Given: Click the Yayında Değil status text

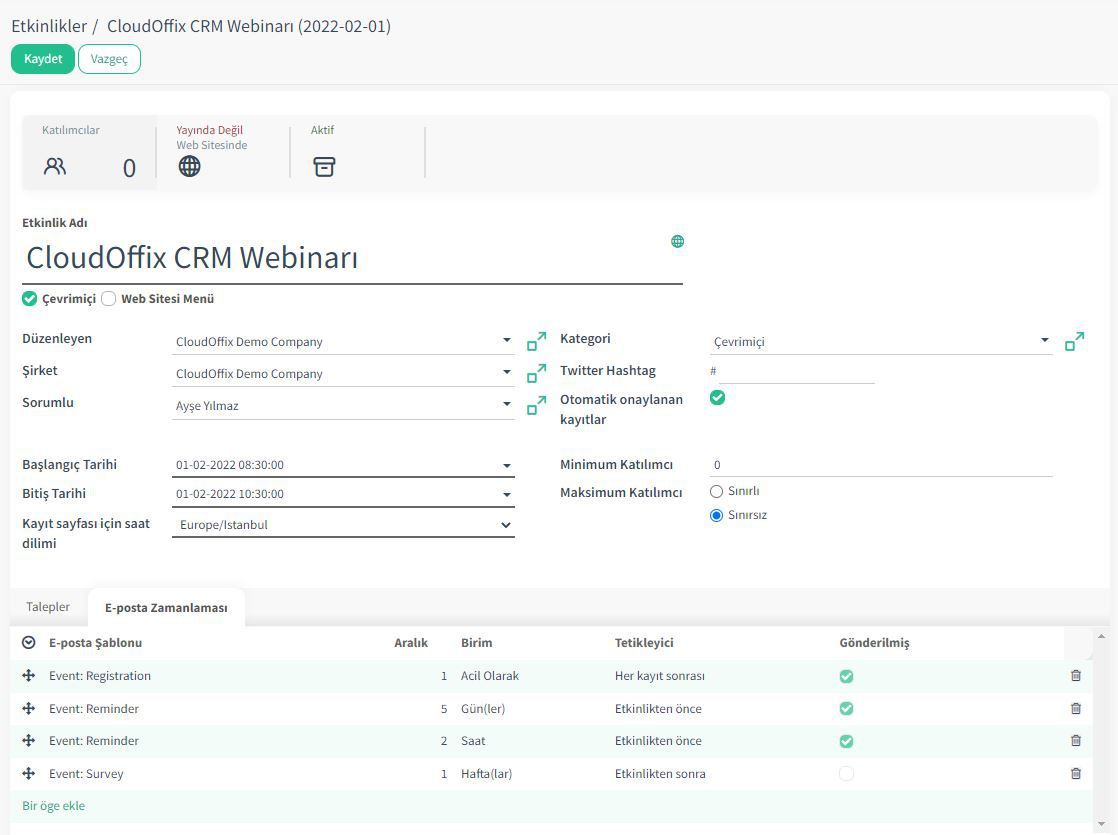Looking at the screenshot, I should [210, 130].
